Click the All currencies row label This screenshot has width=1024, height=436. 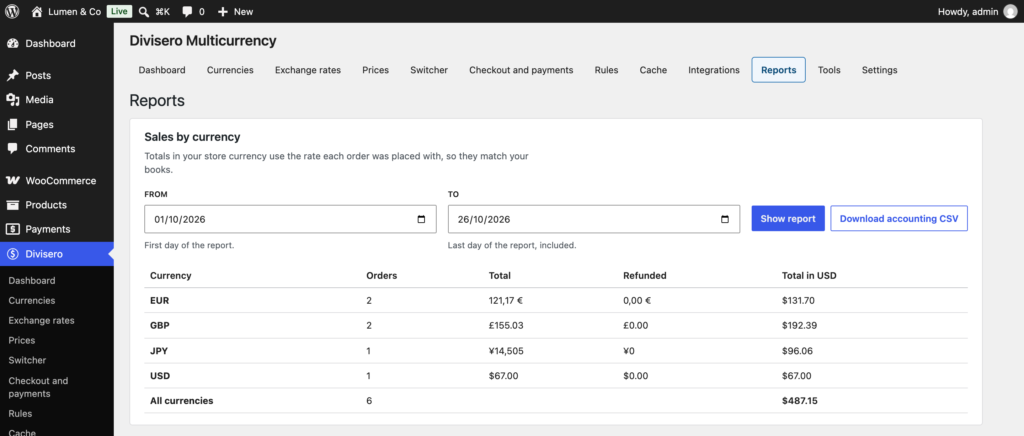coord(182,401)
